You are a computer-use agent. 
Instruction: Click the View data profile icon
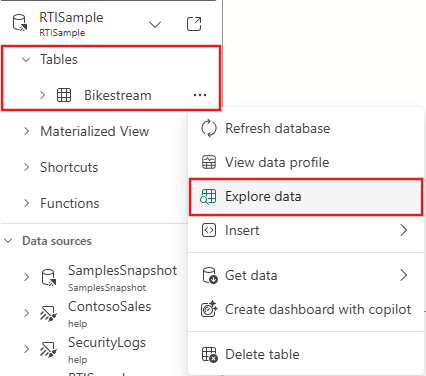tap(209, 162)
